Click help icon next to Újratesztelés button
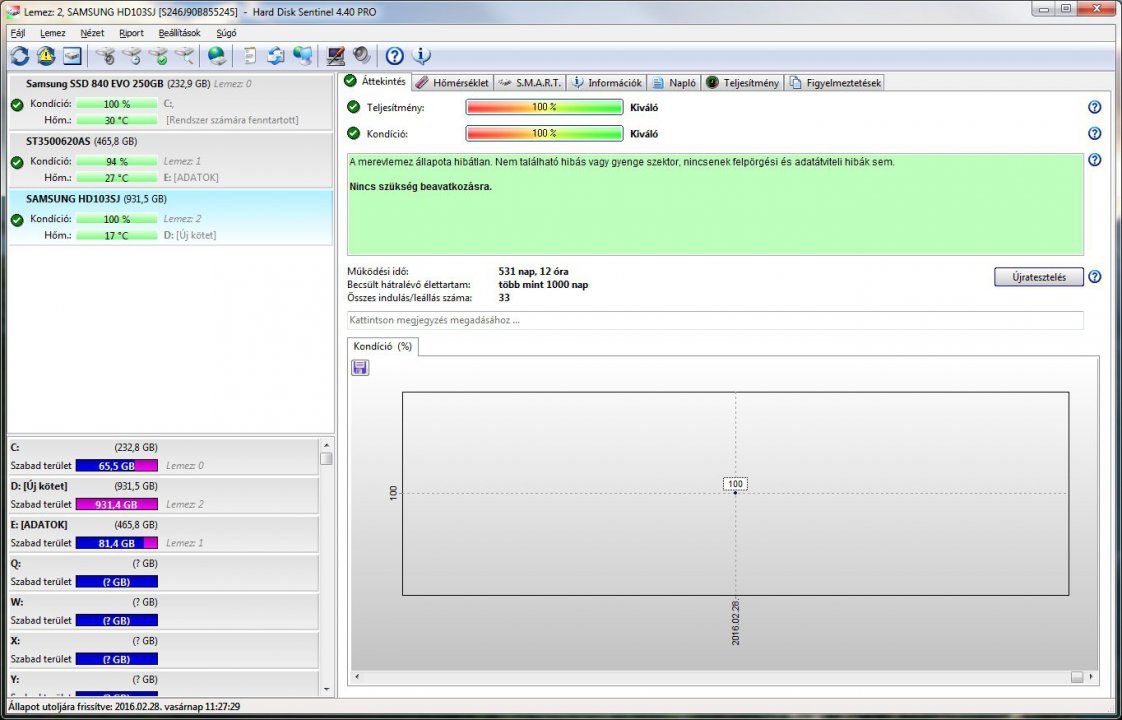 pyautogui.click(x=1095, y=277)
